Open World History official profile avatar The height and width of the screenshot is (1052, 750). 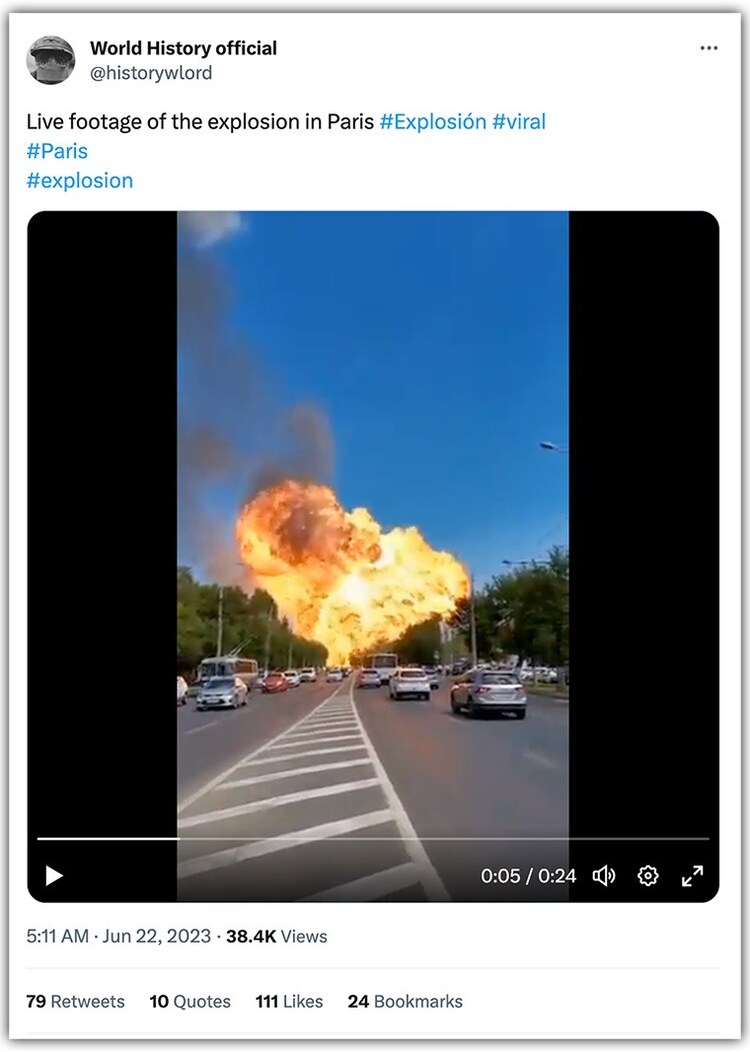pyautogui.click(x=51, y=60)
